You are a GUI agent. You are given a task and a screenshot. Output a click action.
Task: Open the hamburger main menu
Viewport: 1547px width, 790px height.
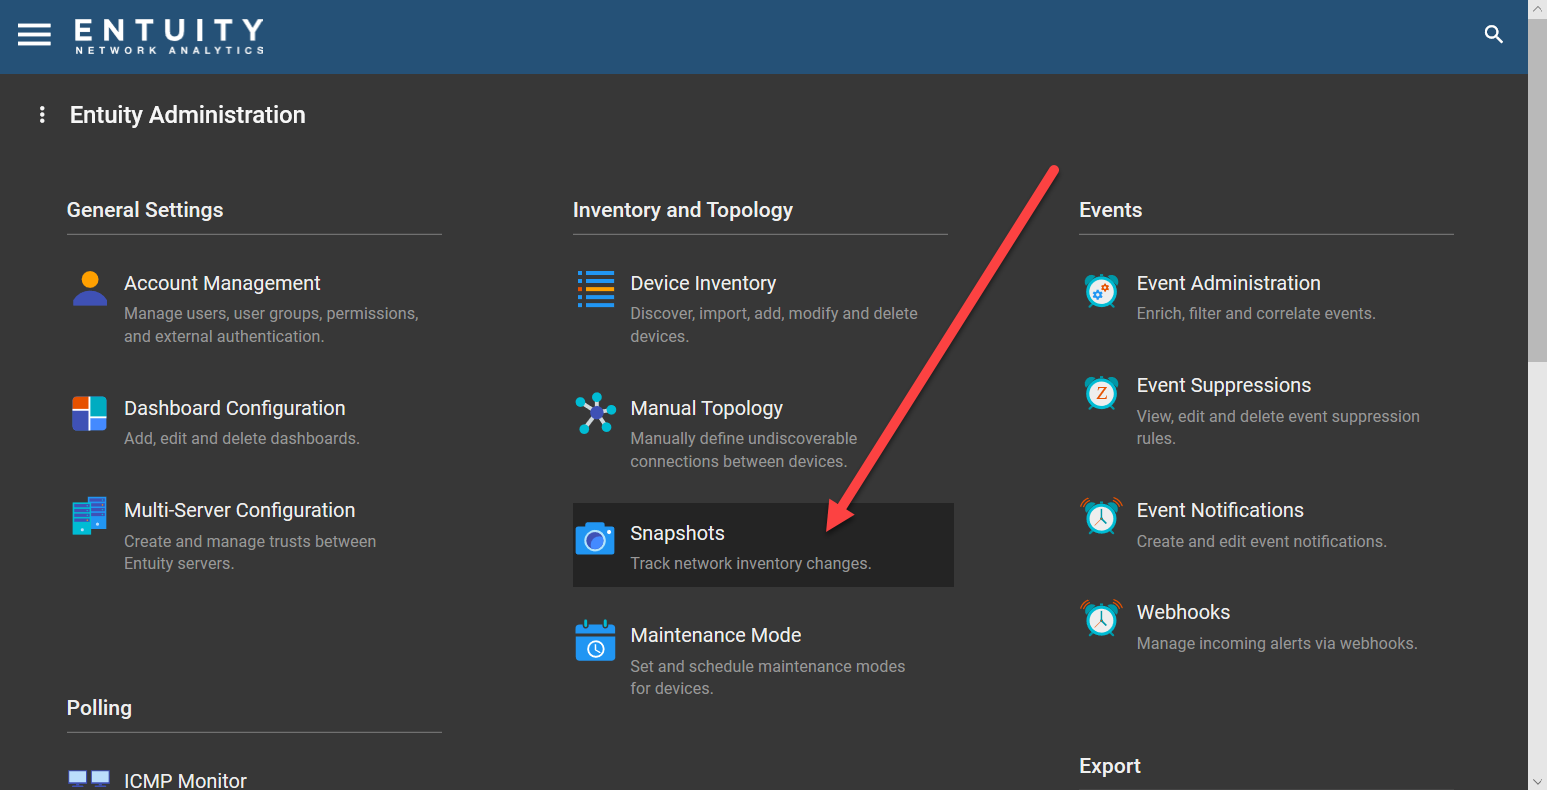[x=34, y=35]
